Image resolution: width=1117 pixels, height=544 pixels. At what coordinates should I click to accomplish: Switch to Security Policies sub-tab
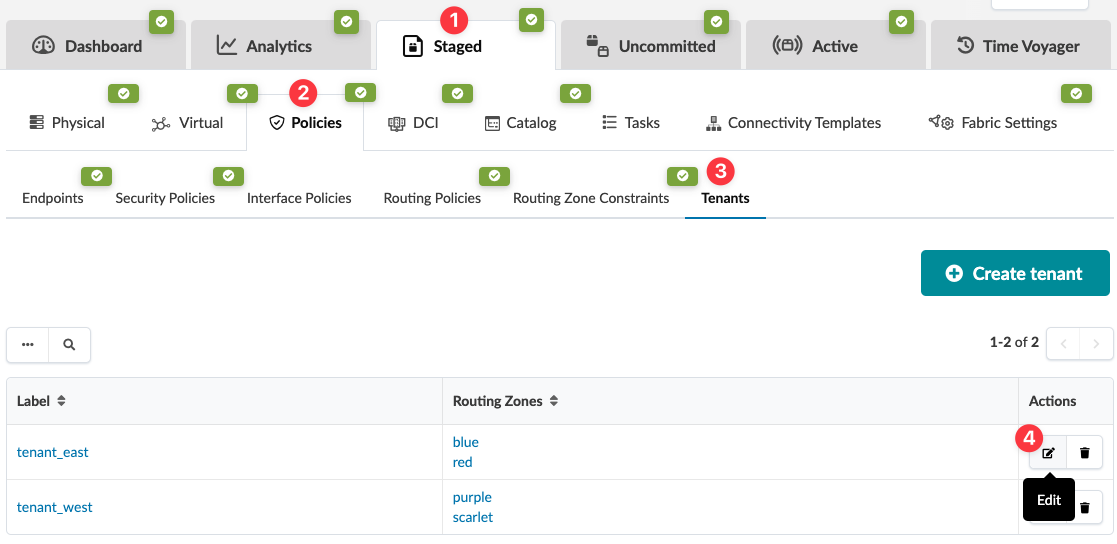[165, 198]
